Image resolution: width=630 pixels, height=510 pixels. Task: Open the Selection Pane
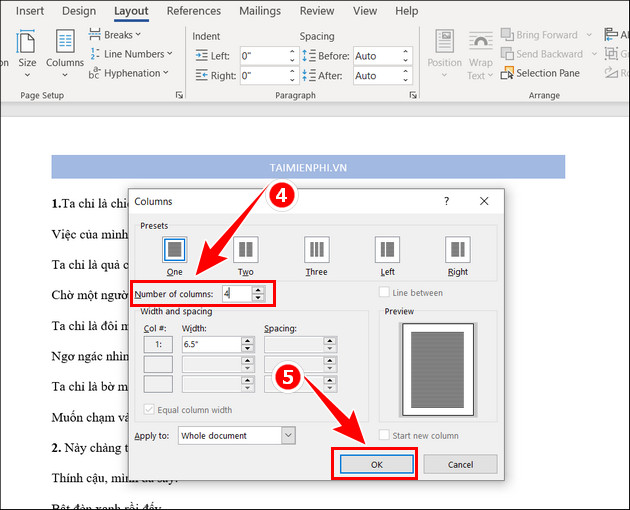pyautogui.click(x=540, y=73)
